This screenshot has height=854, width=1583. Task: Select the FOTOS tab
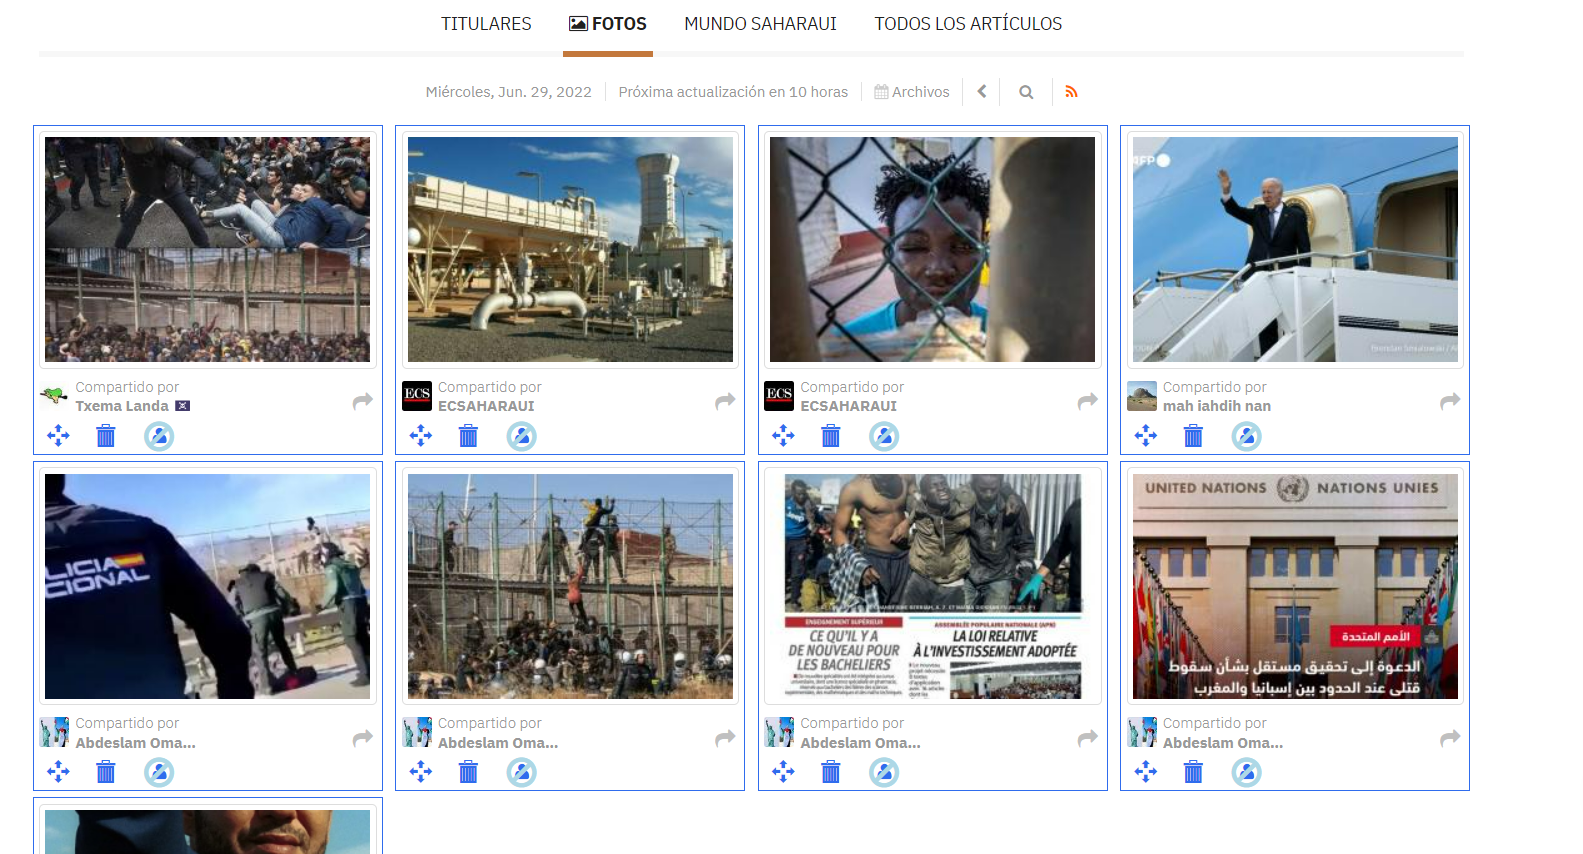pyautogui.click(x=608, y=23)
